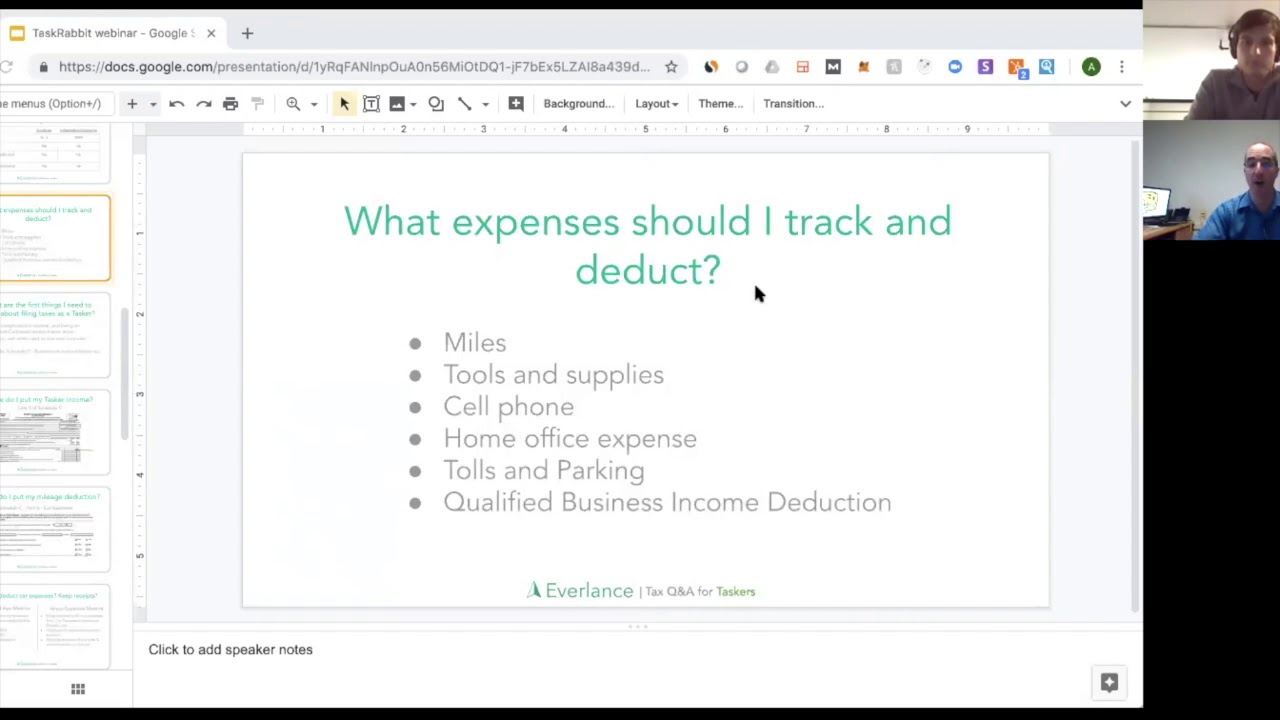Click the site lock security icon
The image size is (1280, 720).
tap(43, 67)
